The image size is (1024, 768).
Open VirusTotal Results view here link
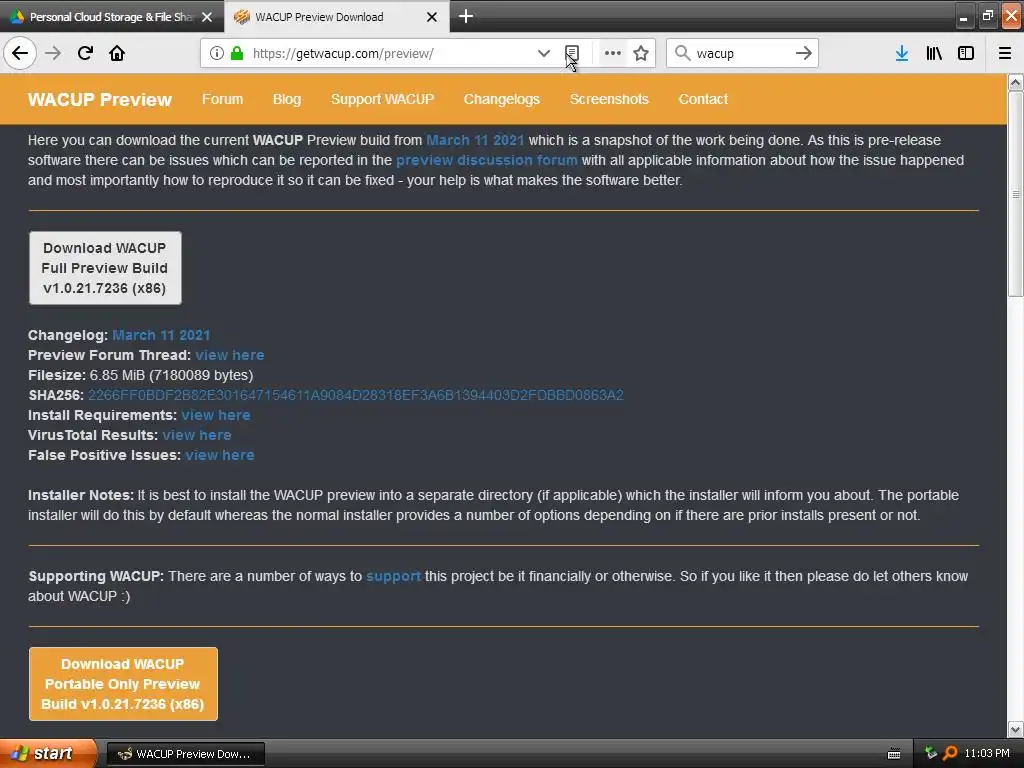(x=197, y=435)
